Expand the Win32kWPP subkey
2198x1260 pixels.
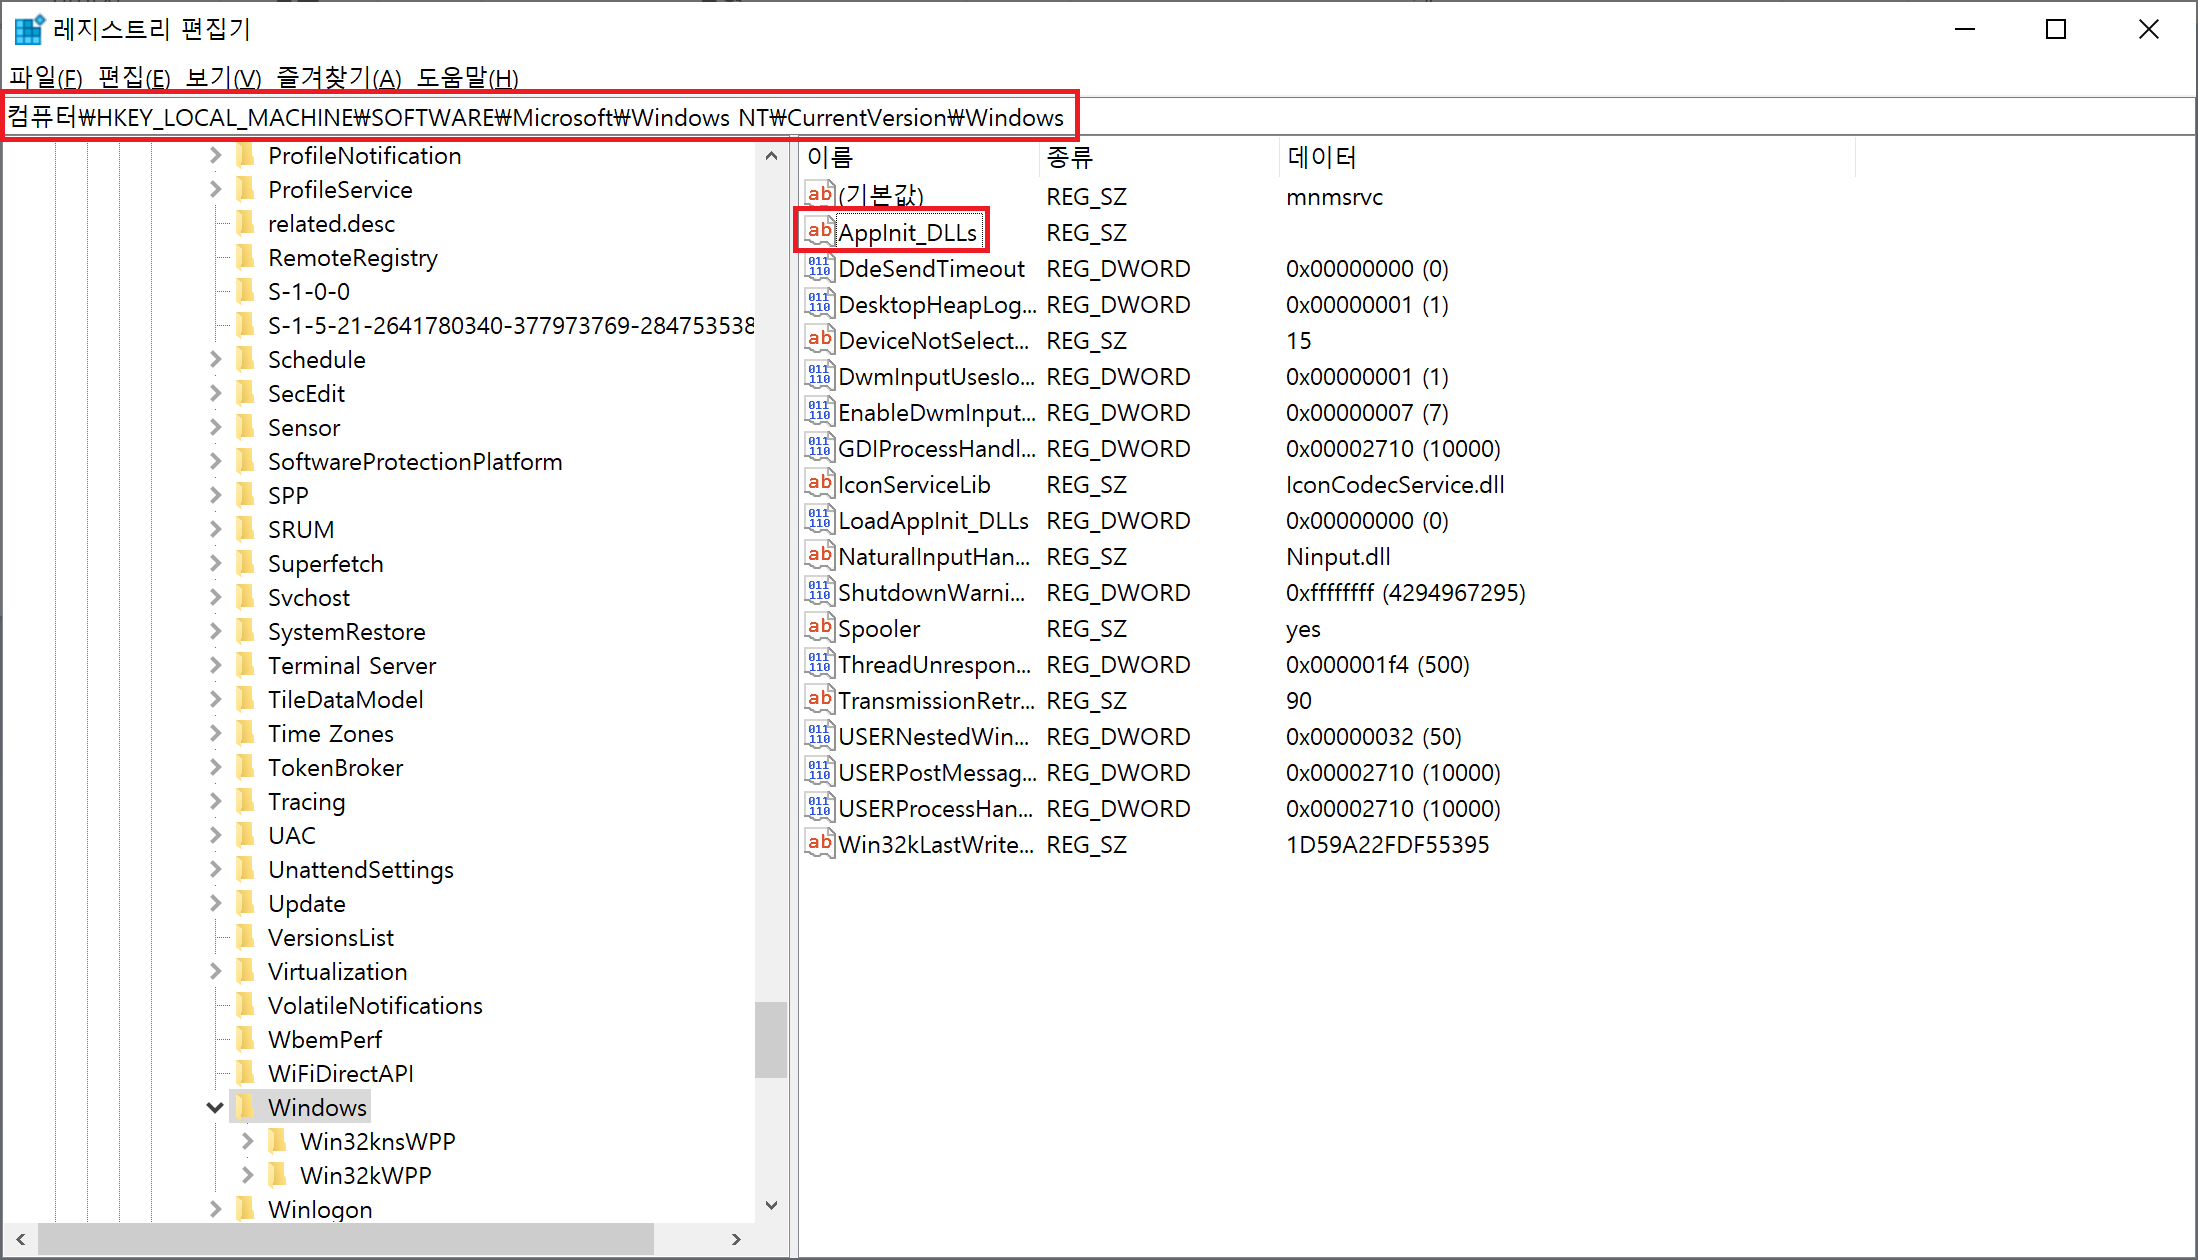(x=247, y=1175)
